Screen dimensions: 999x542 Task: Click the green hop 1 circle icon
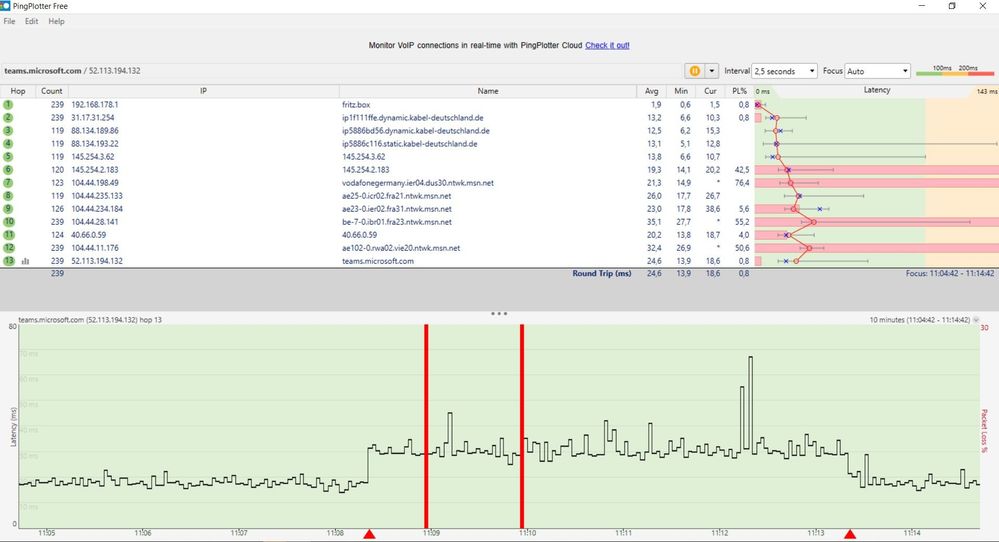pyautogui.click(x=8, y=104)
